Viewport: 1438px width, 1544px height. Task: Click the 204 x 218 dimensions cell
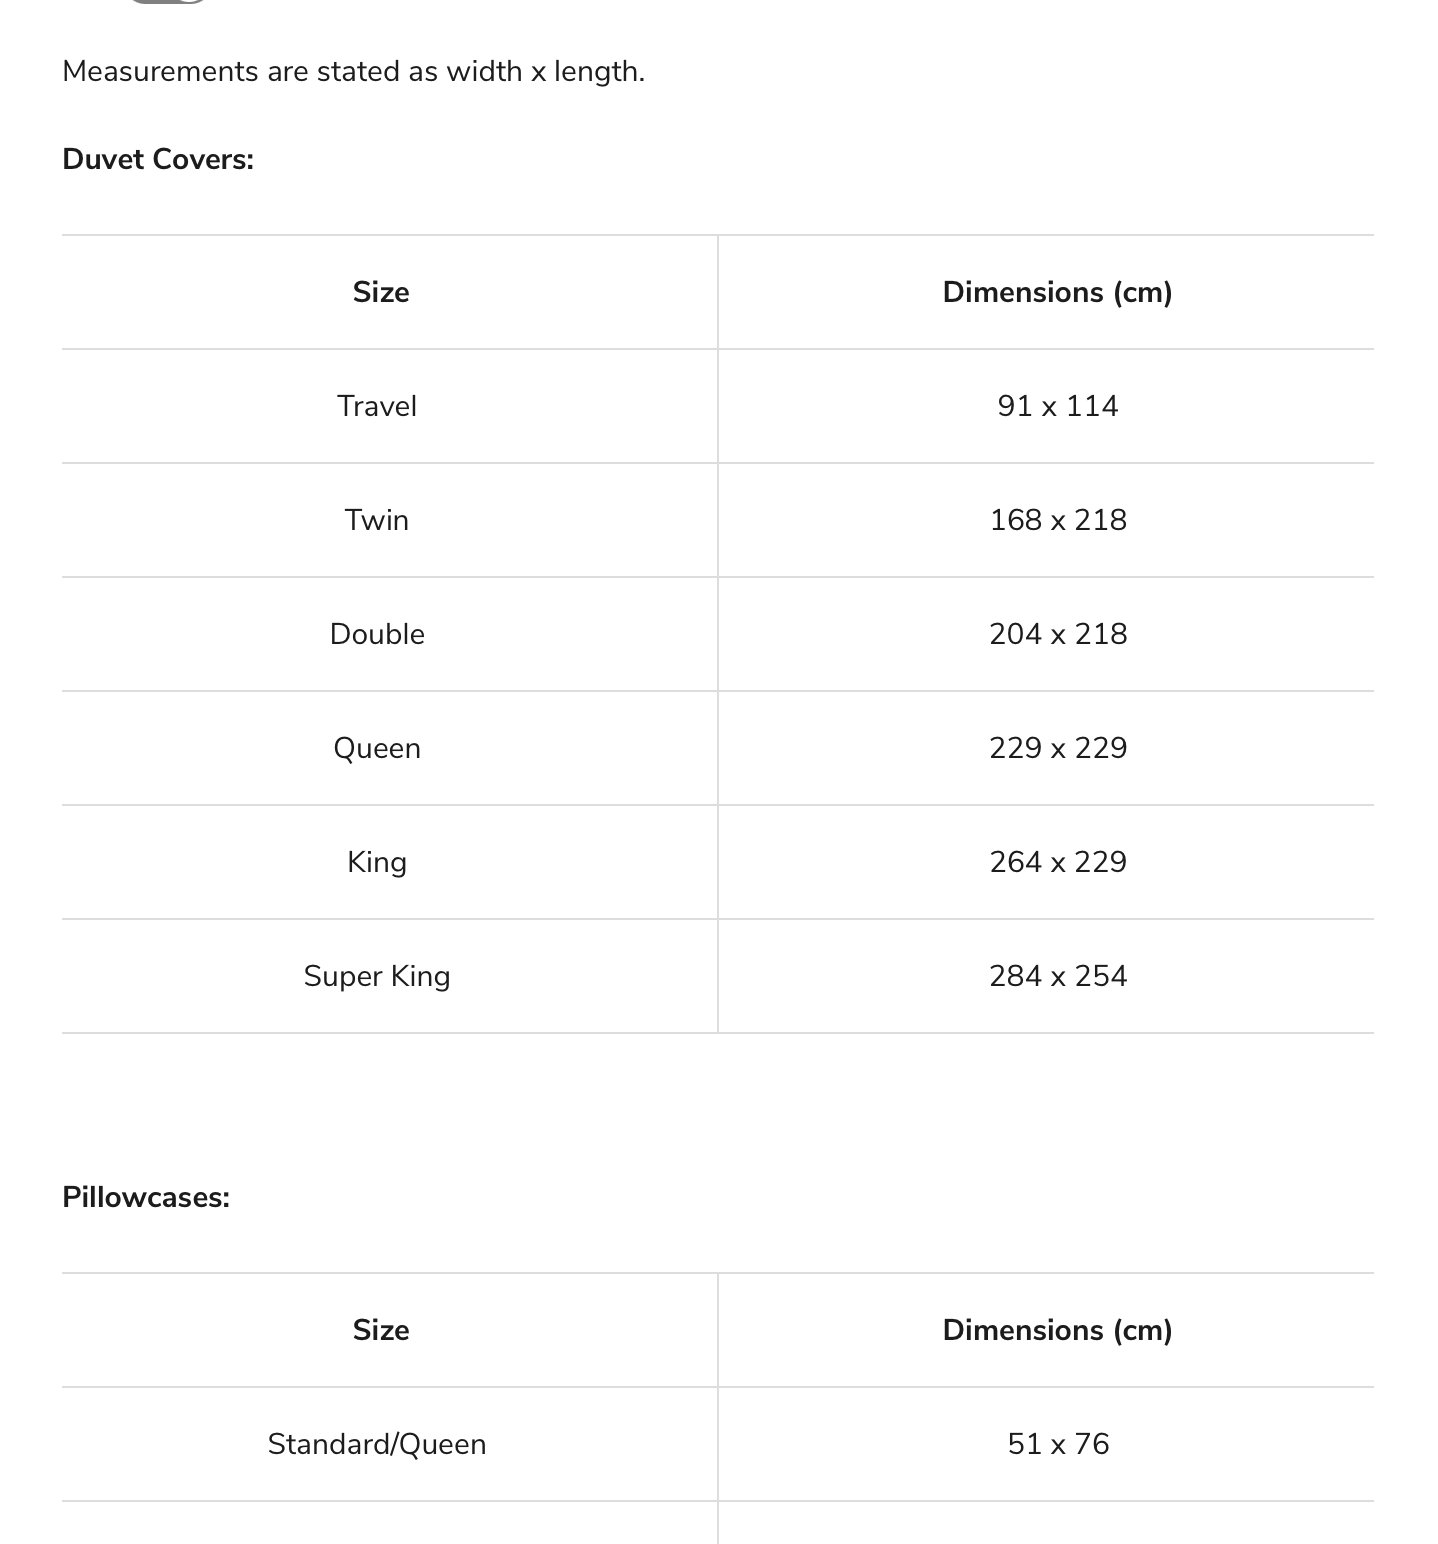1057,634
